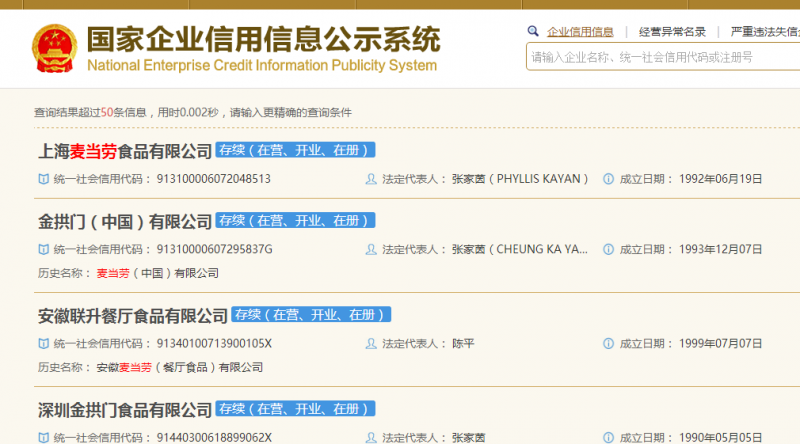Open 金拱门（中国）有限公司 result
The height and width of the screenshot is (444, 800).
(125, 222)
